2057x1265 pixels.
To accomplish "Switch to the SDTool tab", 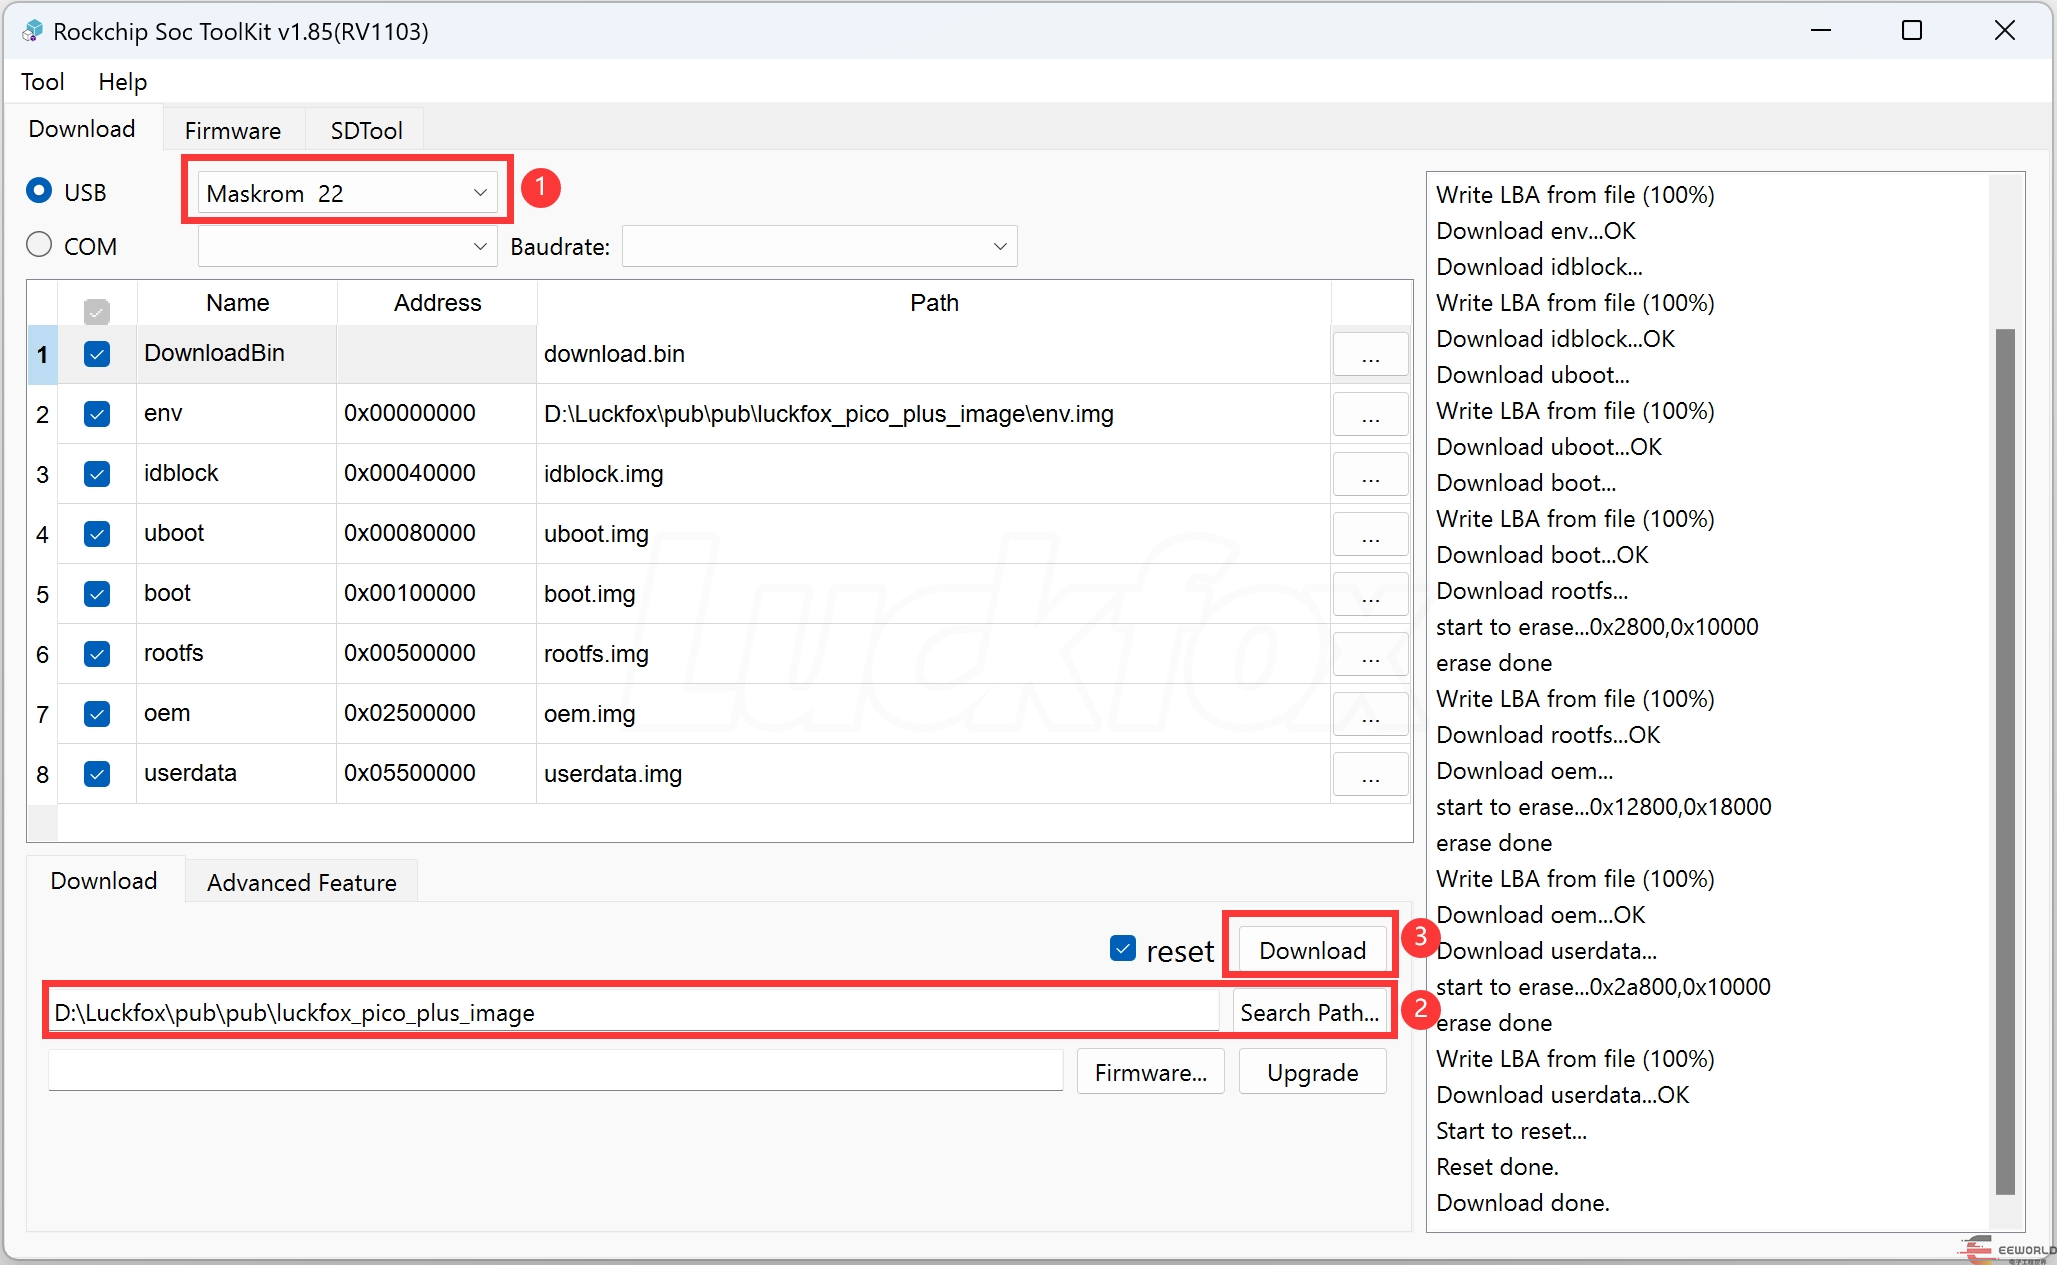I will pos(366,131).
